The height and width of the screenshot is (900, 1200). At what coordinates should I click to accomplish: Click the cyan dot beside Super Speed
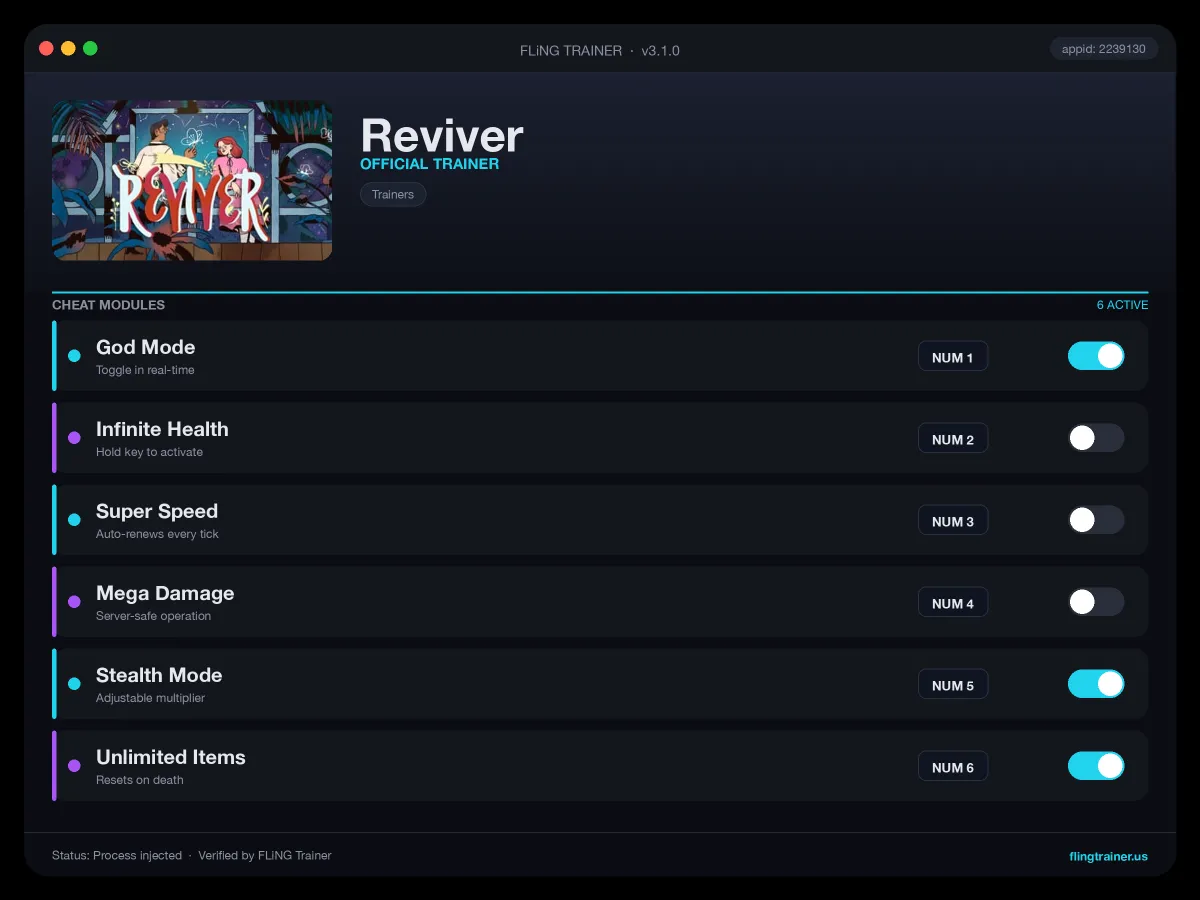pyautogui.click(x=74, y=520)
